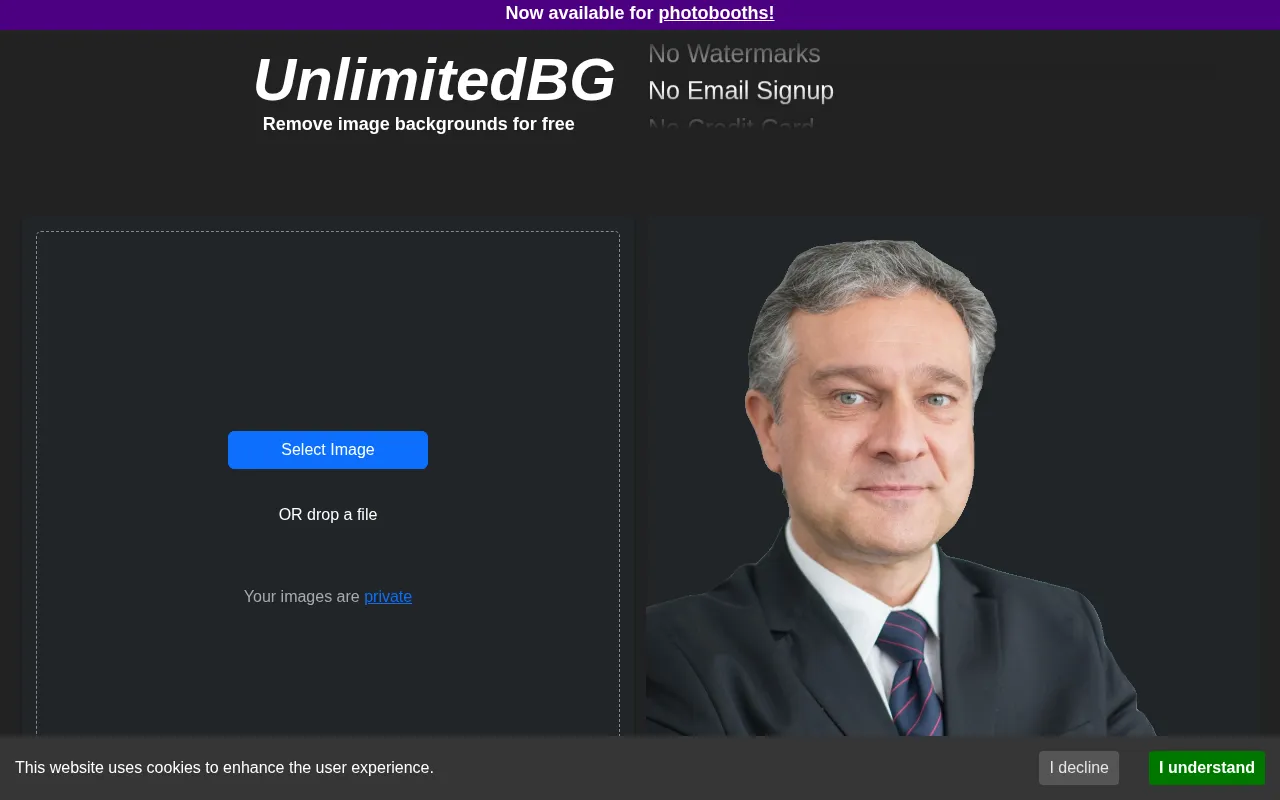Click the 'No Email Signup' text
Image resolution: width=1280 pixels, height=800 pixels.
coord(741,91)
